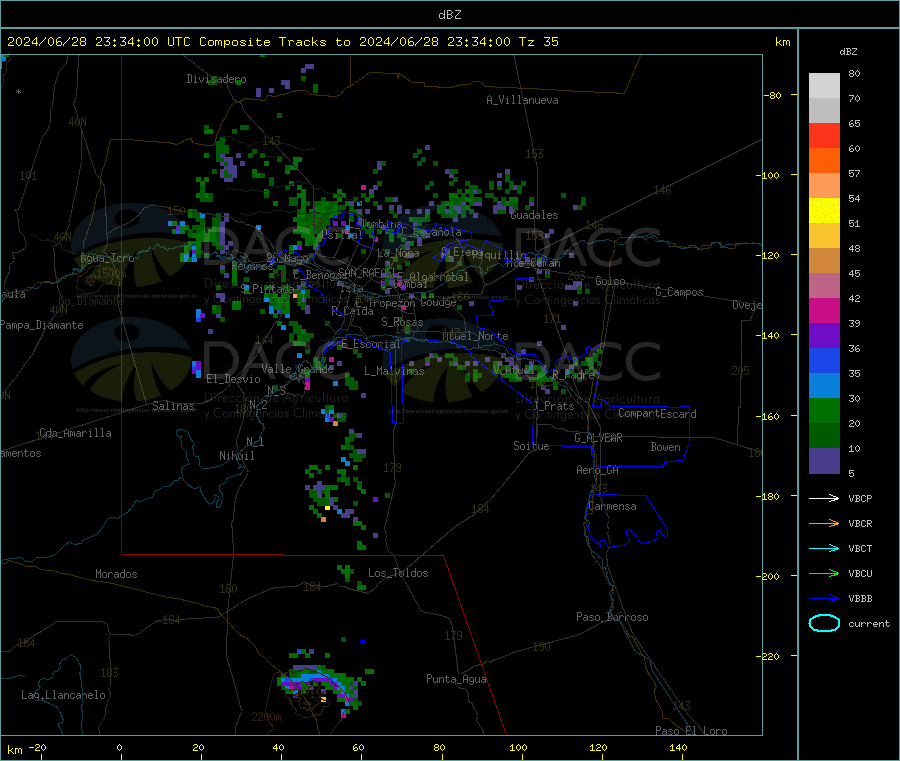Click the Nihuil map label

point(236,456)
